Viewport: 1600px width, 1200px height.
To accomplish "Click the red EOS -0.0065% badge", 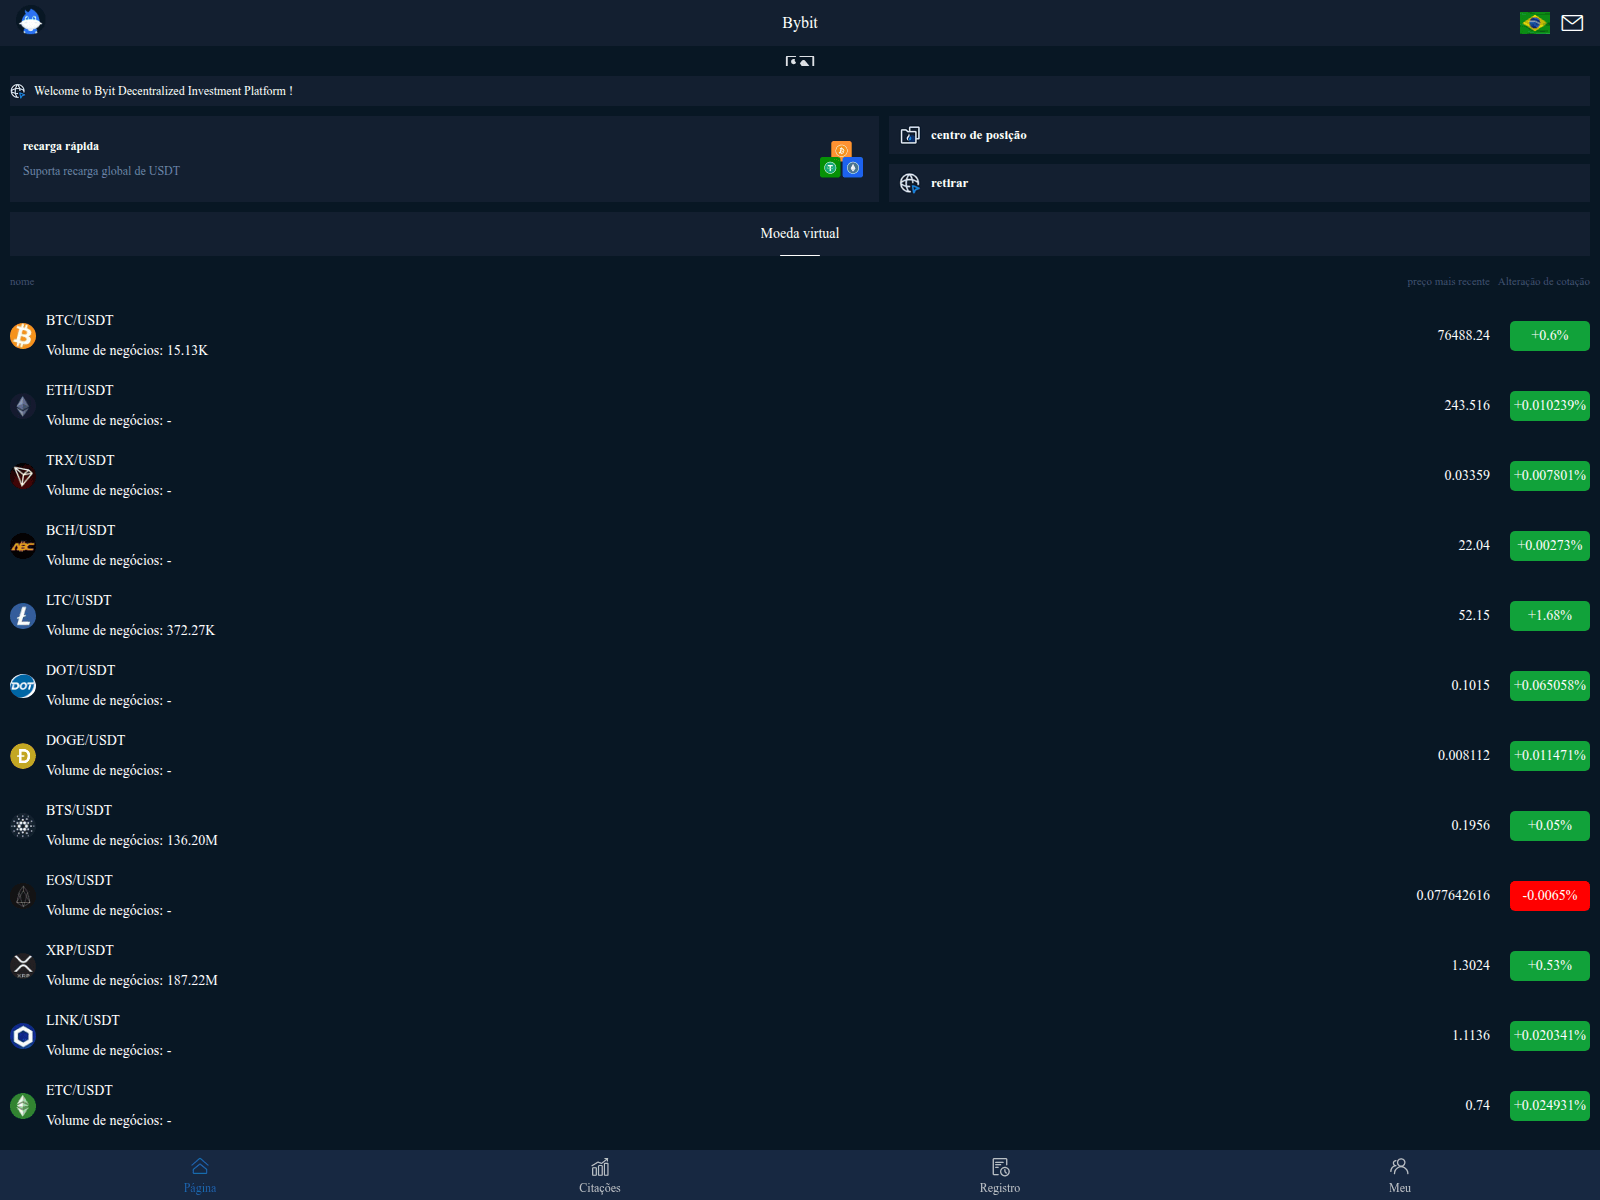I will 1550,896.
